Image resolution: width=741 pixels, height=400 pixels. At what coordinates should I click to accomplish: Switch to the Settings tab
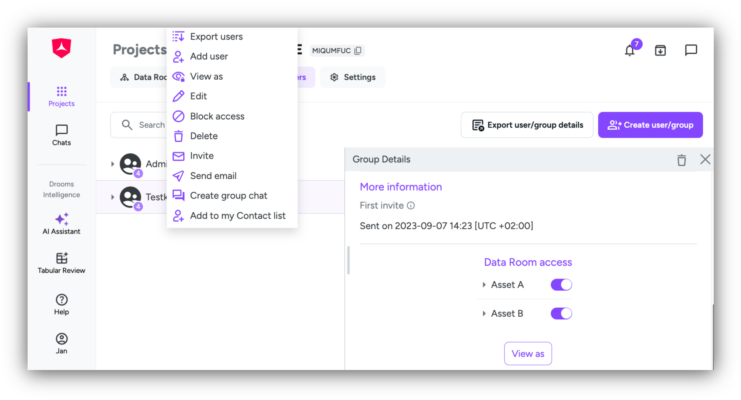[x=353, y=77]
